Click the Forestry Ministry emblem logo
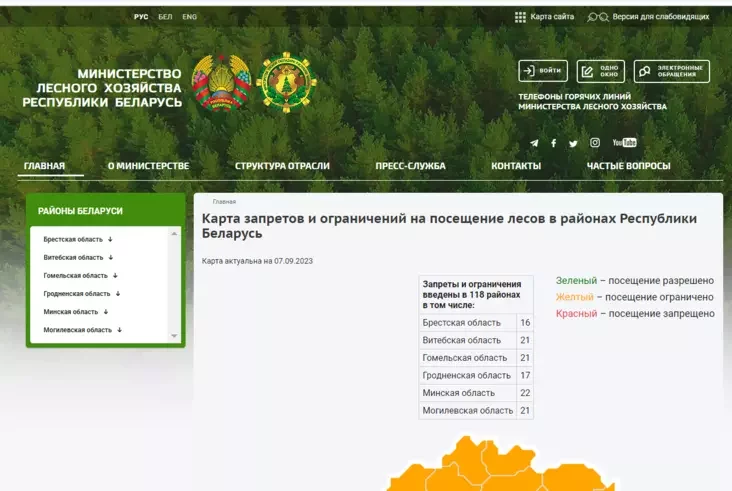The image size is (732, 491). pos(286,83)
